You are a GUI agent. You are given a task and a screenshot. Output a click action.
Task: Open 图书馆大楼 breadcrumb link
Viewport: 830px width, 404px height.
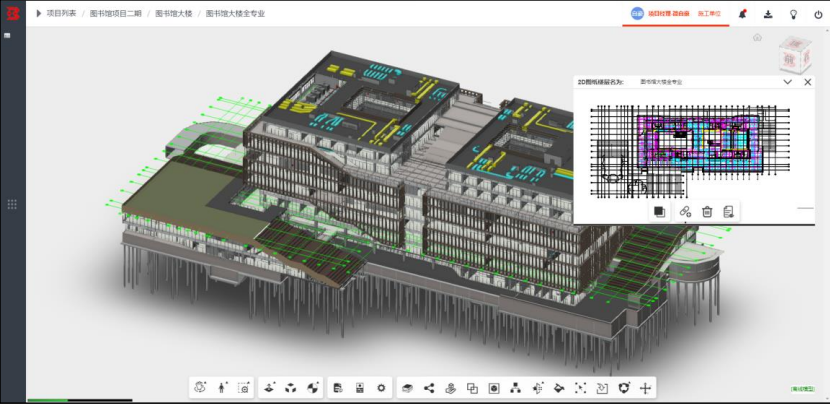(173, 14)
